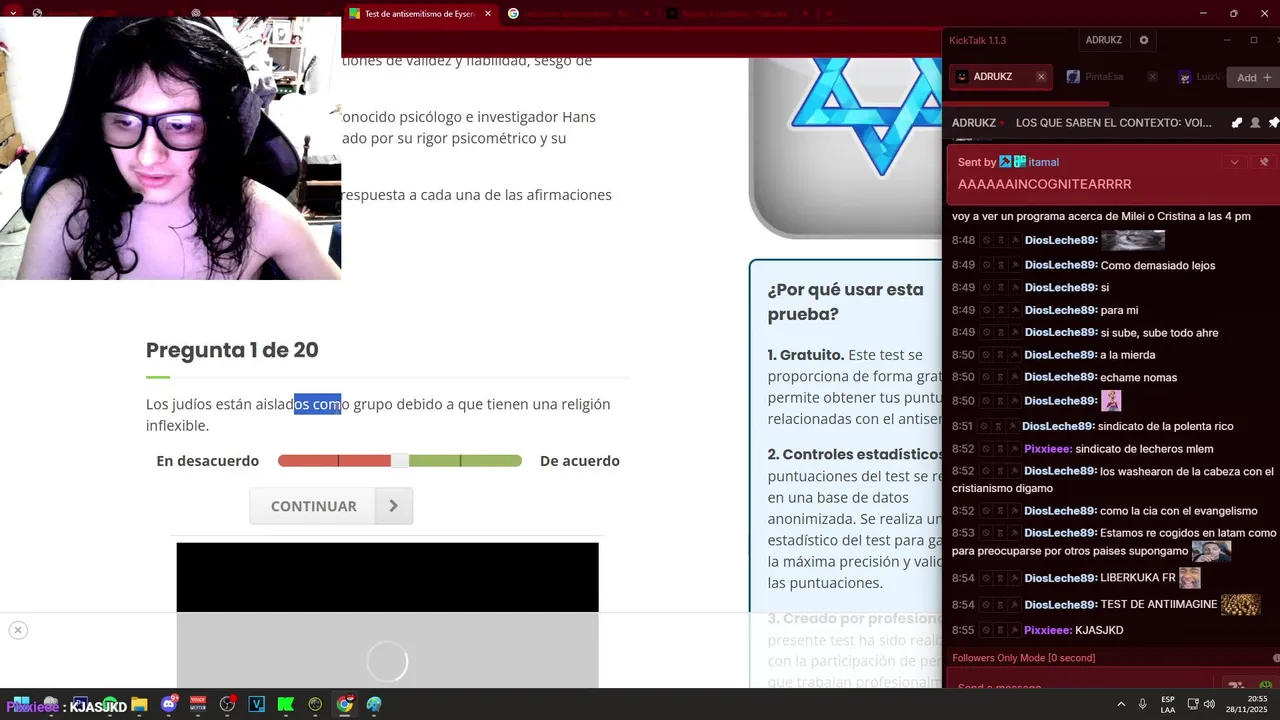Click Pixxieee name on KJASJKD message
The image size is (1280, 720).
pyautogui.click(x=1048, y=630)
